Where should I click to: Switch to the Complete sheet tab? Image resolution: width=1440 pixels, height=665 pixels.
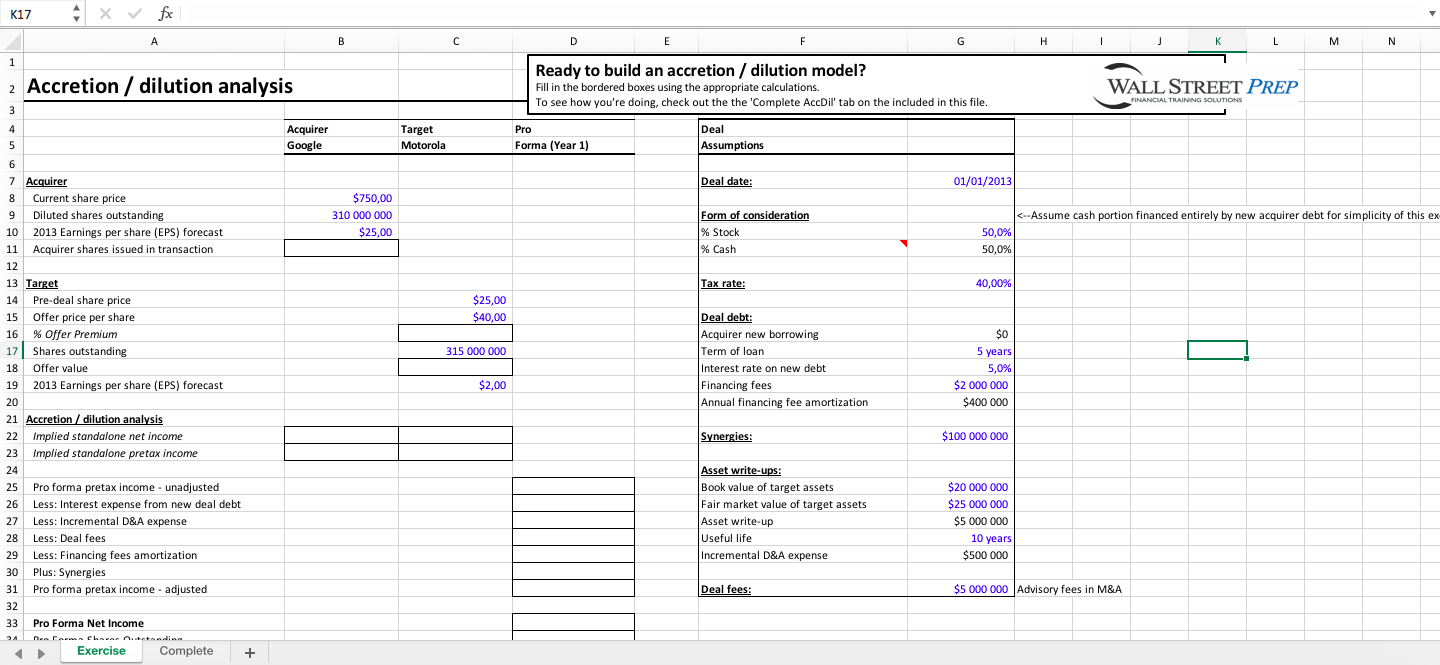coord(186,651)
